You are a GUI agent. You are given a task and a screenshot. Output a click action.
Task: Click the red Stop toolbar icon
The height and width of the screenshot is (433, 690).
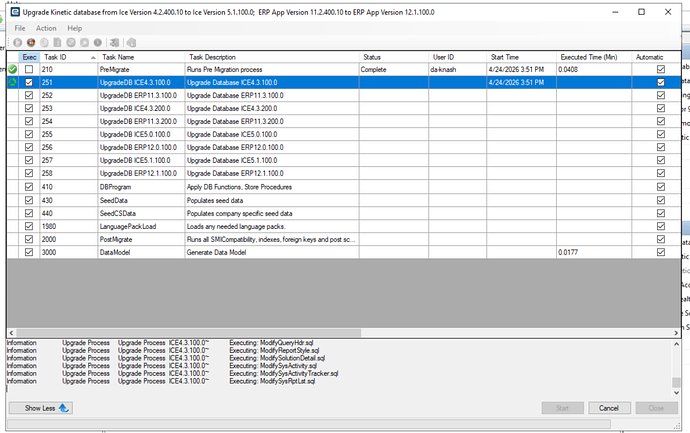click(31, 43)
